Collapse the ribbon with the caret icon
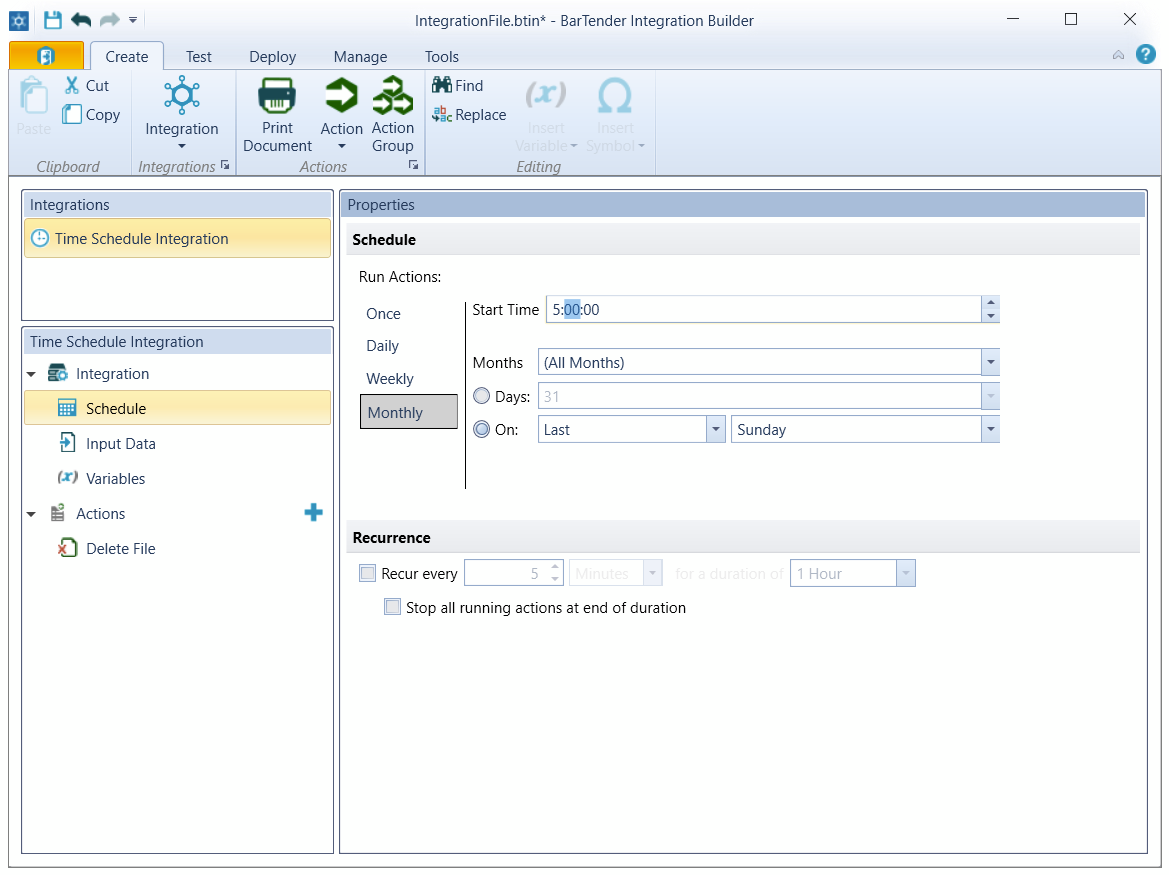 coord(1118,55)
